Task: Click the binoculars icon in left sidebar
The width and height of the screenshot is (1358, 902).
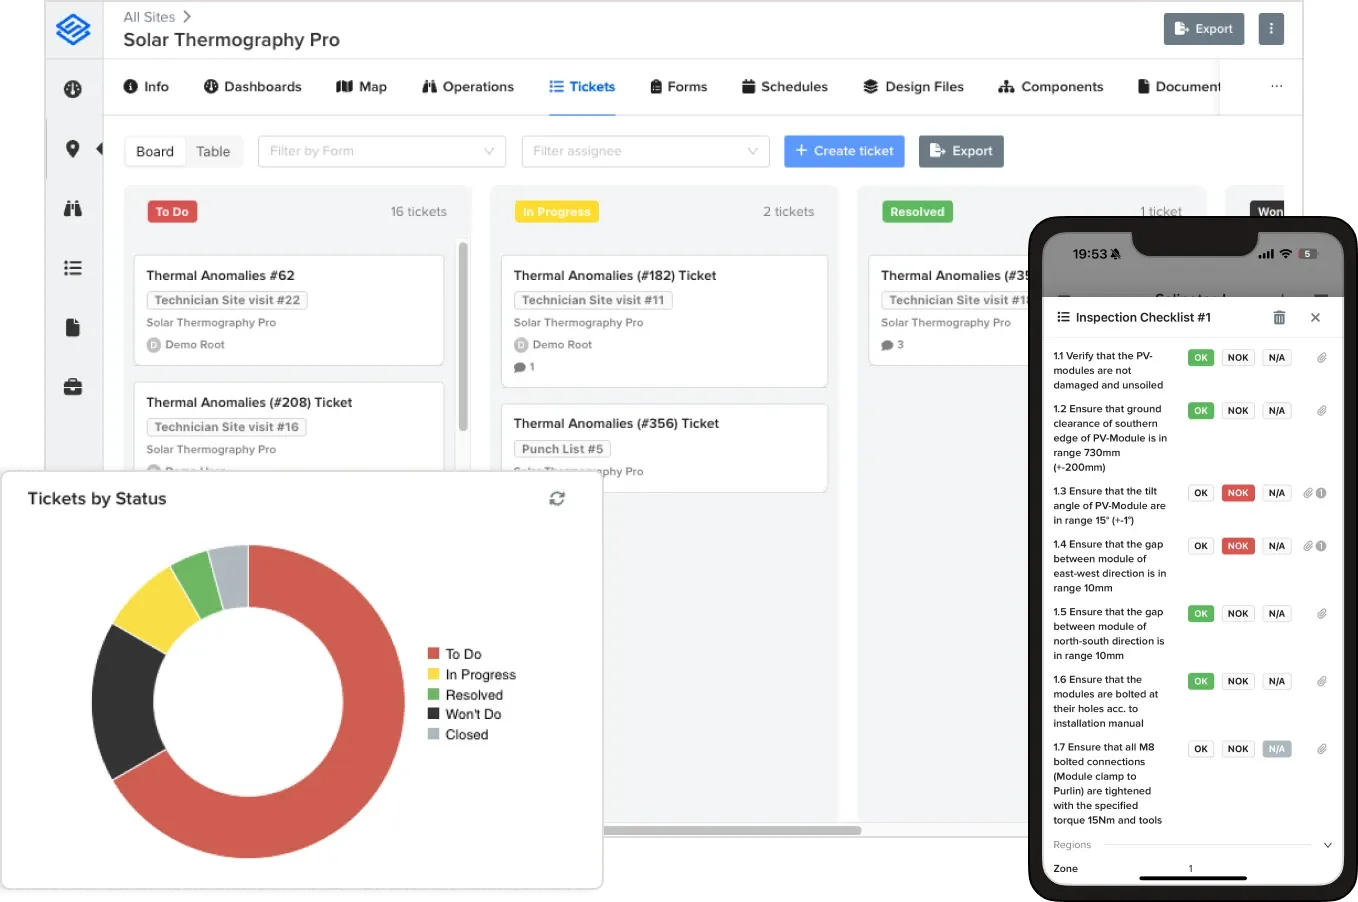Action: point(72,208)
